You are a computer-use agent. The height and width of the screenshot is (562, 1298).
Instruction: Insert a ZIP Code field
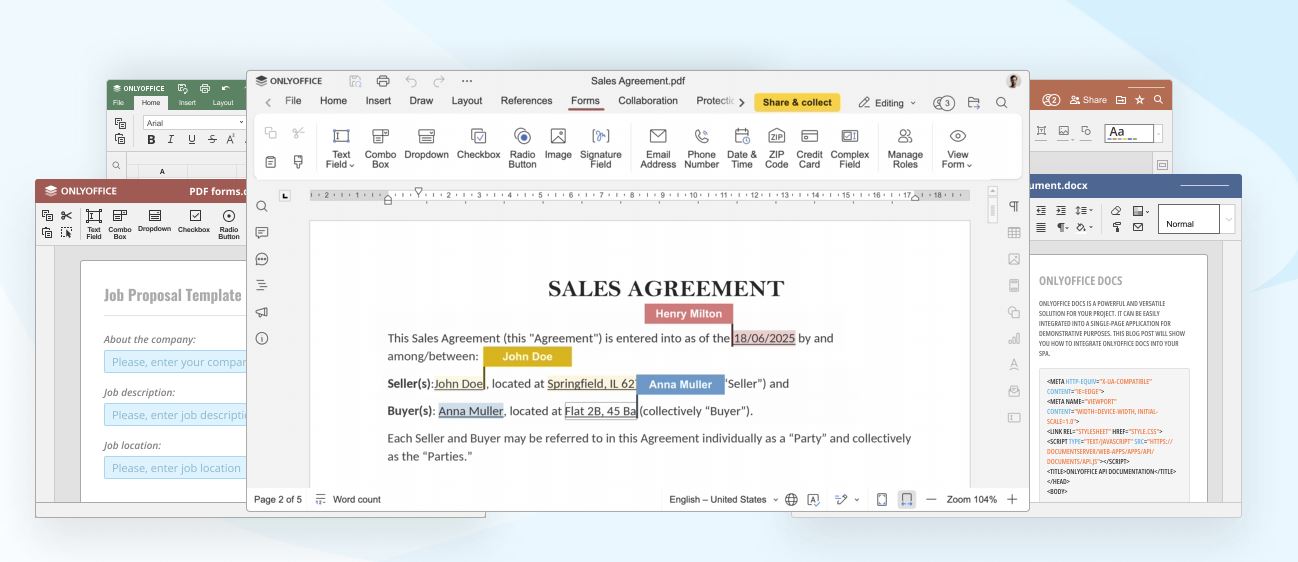(777, 147)
